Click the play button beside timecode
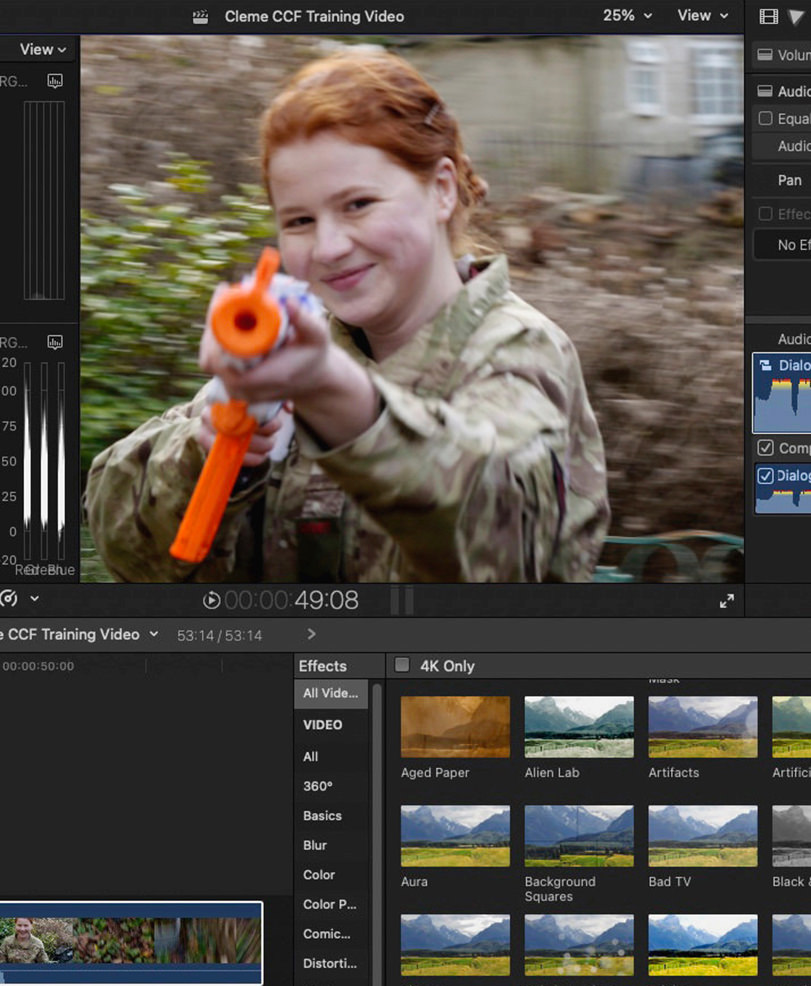The width and height of the screenshot is (811, 986). coord(211,601)
